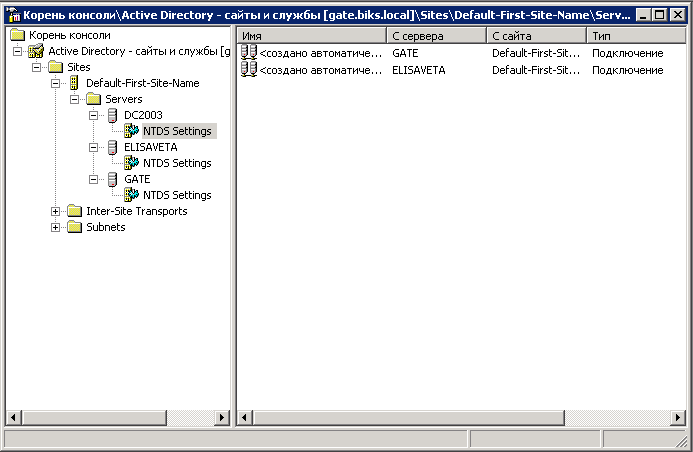The height and width of the screenshot is (452, 693).
Task: Click the Sites folder icon
Action: coord(55,67)
